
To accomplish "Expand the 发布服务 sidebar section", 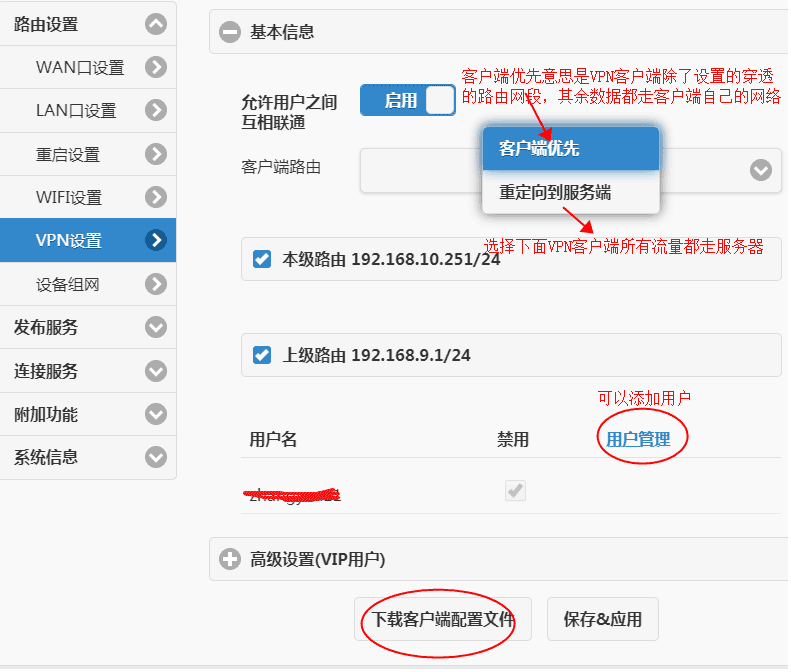I will click(x=155, y=327).
